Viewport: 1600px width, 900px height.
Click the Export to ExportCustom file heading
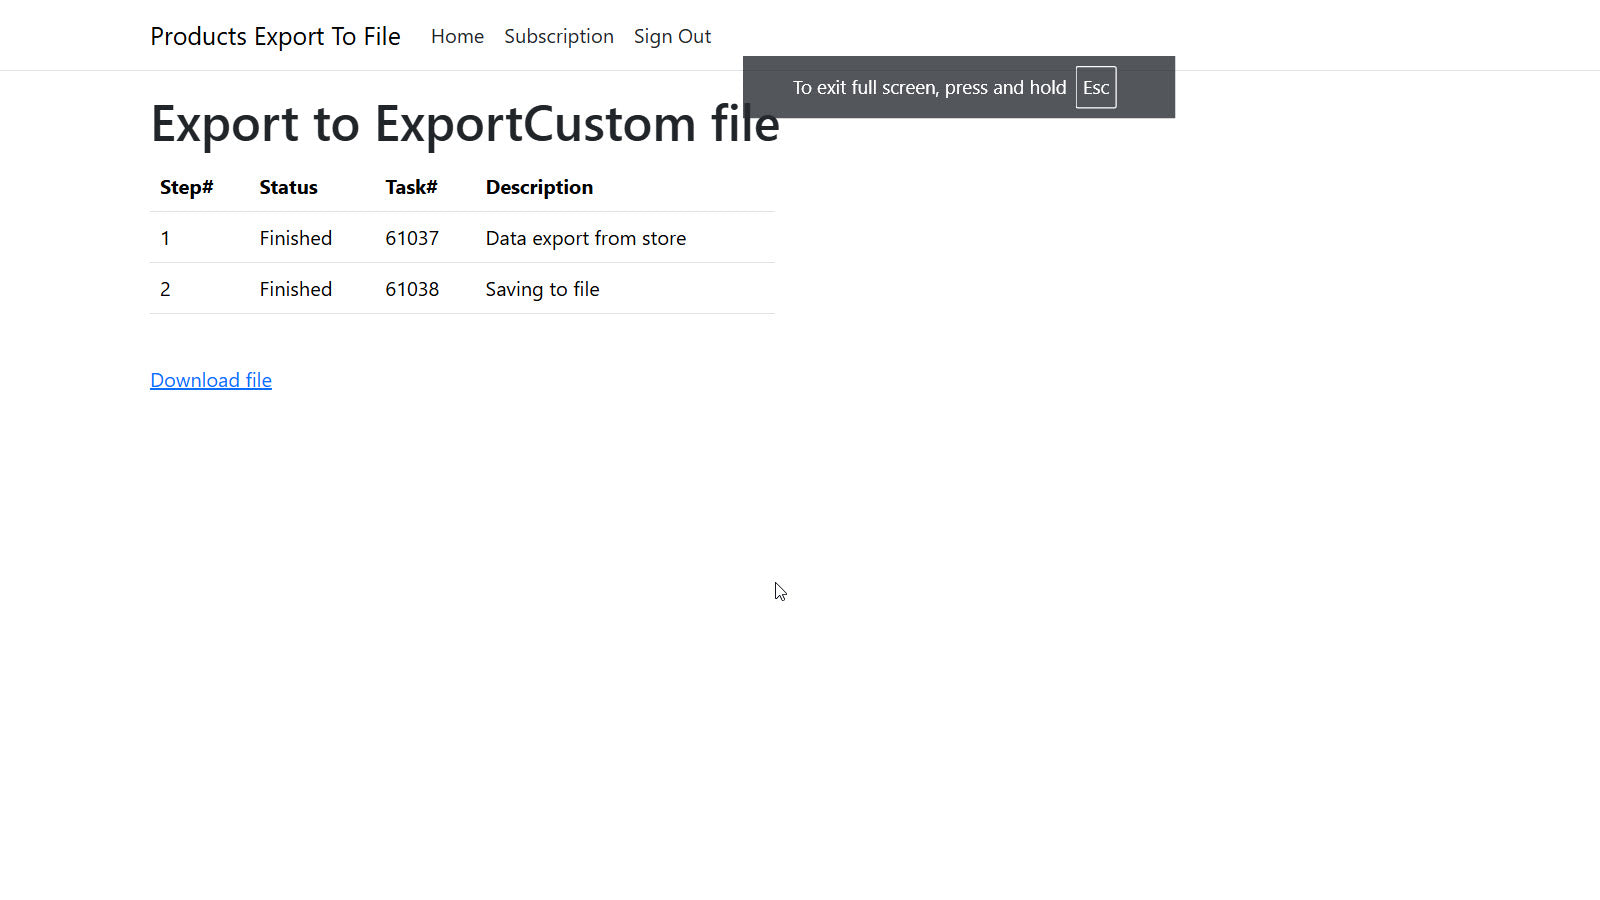pos(465,124)
